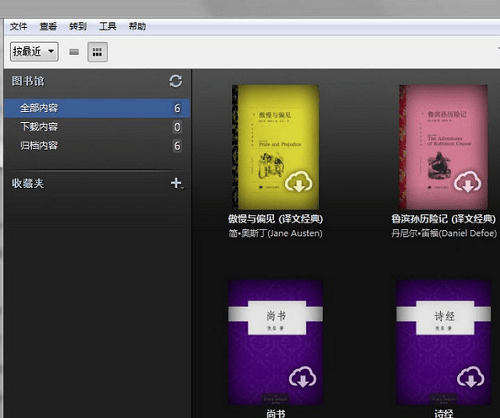This screenshot has width=500, height=418.
Task: Click the 归档内容 count 6
Action: 177,146
